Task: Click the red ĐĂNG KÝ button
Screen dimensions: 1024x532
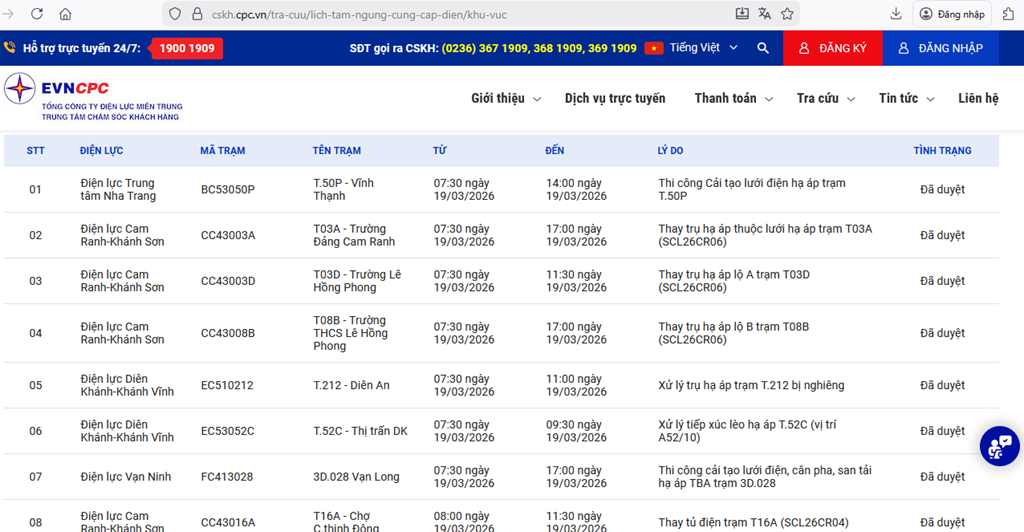Action: (x=832, y=48)
